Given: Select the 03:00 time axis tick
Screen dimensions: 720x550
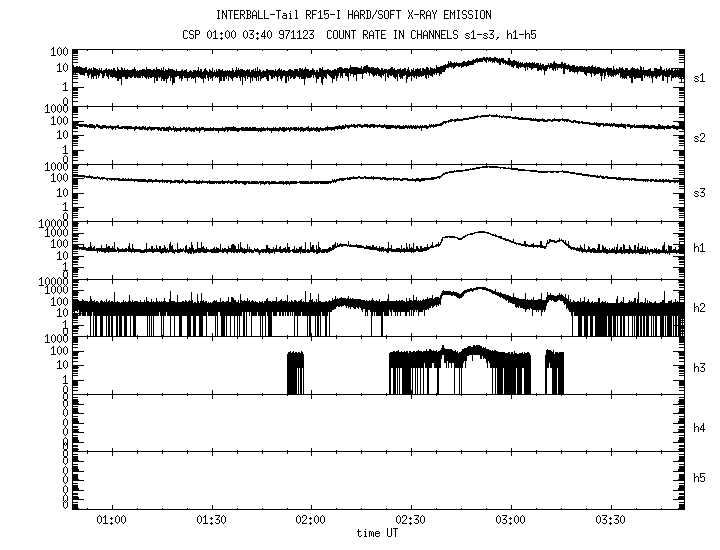Looking at the screenshot, I should tap(511, 520).
